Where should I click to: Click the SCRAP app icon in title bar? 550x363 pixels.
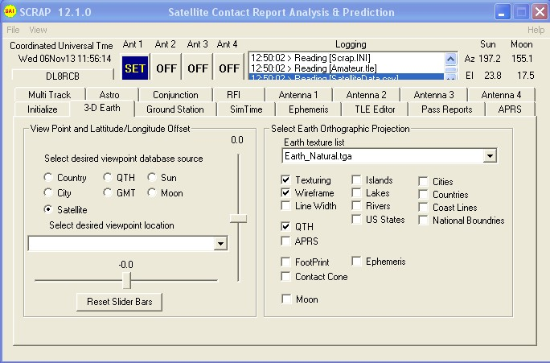click(x=9, y=12)
